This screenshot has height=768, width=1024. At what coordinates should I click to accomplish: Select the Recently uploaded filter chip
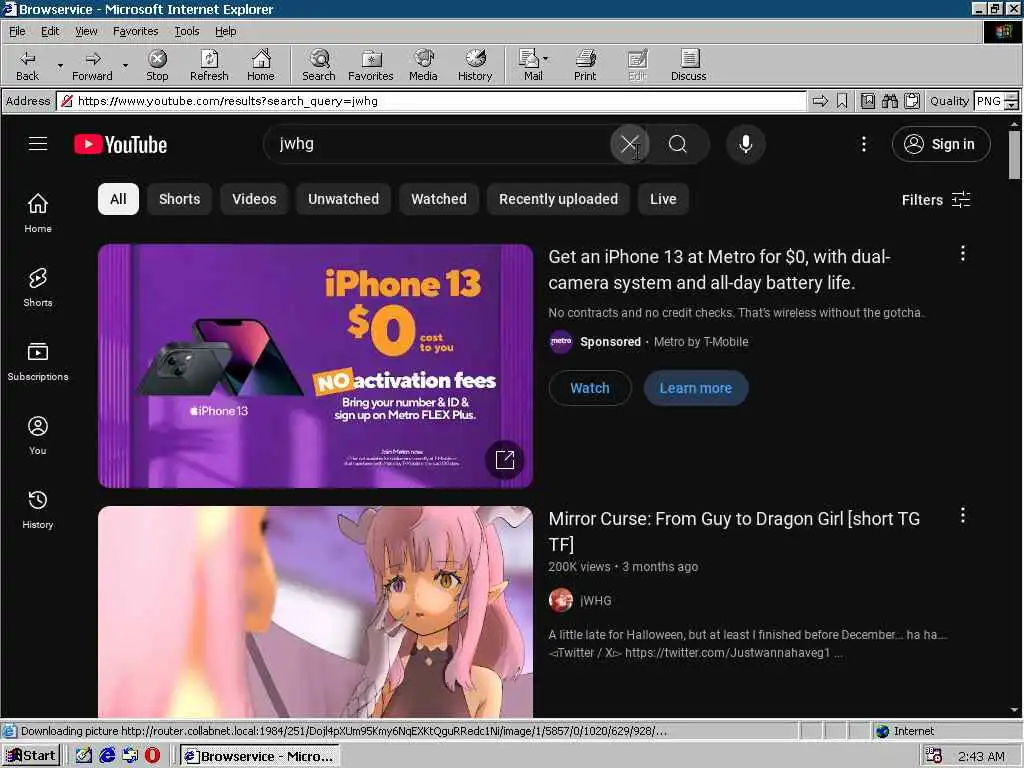558,199
